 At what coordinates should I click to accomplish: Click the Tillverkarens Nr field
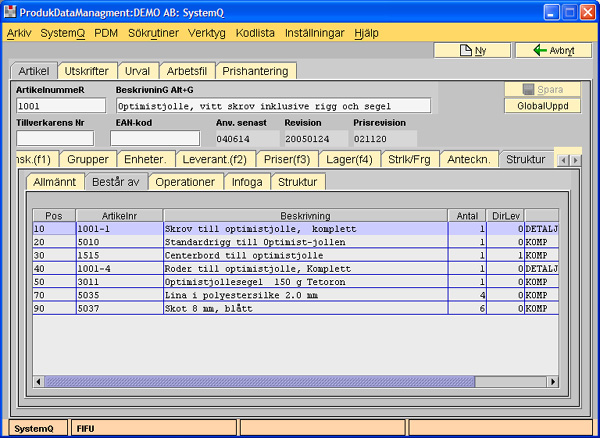coord(55,138)
